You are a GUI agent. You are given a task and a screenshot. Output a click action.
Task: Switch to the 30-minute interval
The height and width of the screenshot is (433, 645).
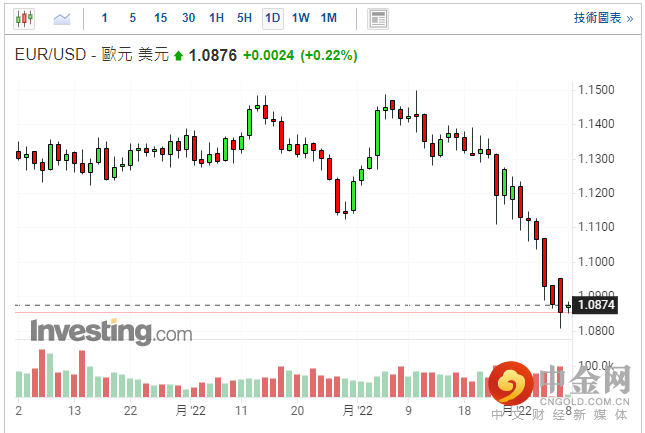[189, 18]
